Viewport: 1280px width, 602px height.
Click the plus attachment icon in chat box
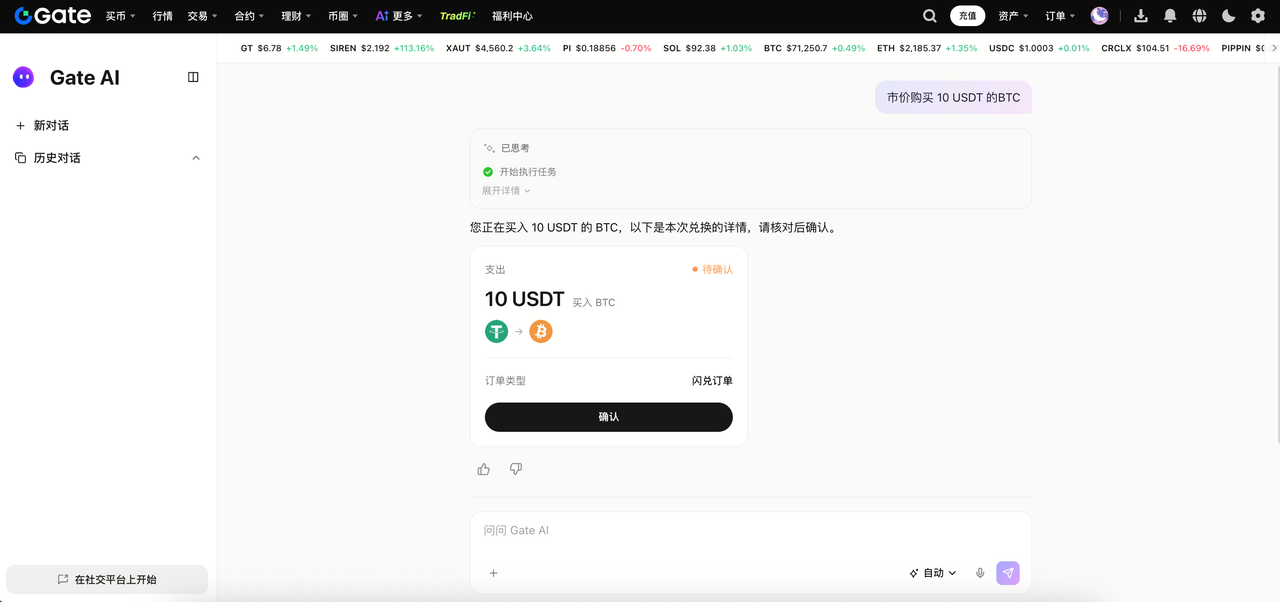pos(493,573)
